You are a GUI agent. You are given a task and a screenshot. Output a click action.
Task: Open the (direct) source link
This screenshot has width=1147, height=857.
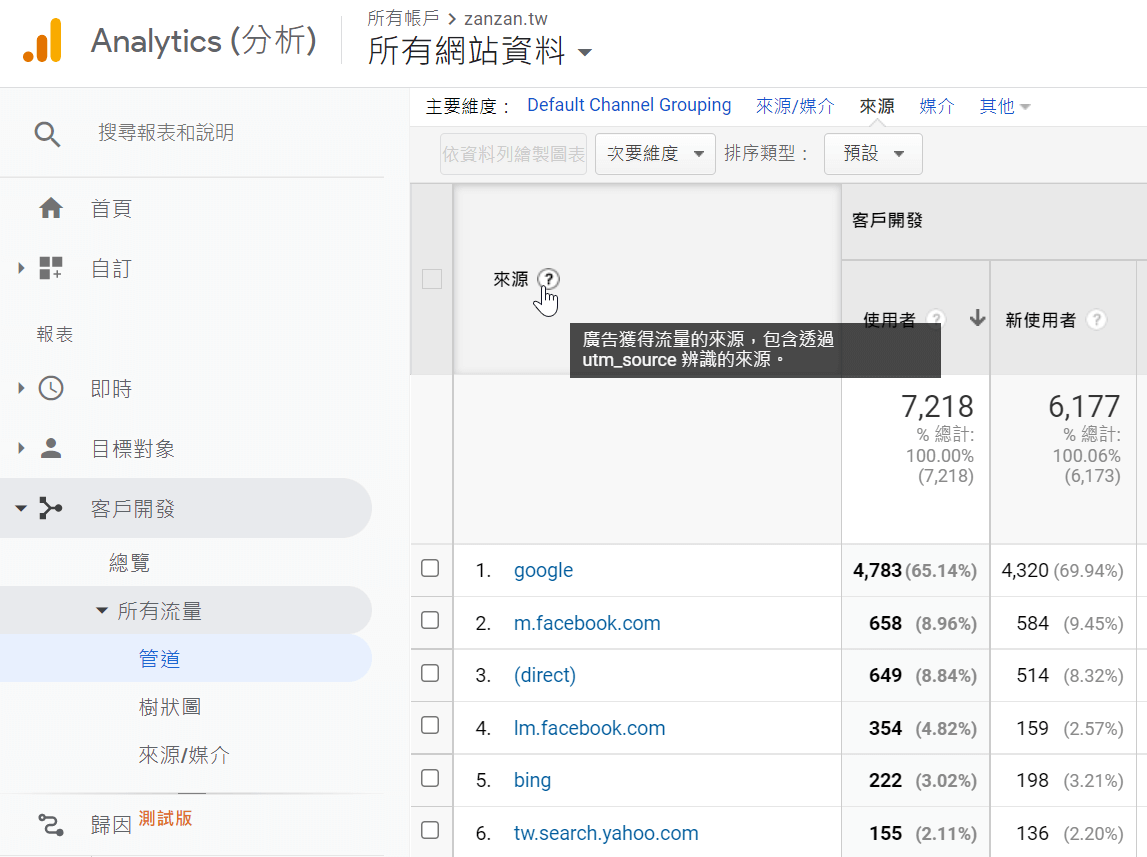pos(544,675)
